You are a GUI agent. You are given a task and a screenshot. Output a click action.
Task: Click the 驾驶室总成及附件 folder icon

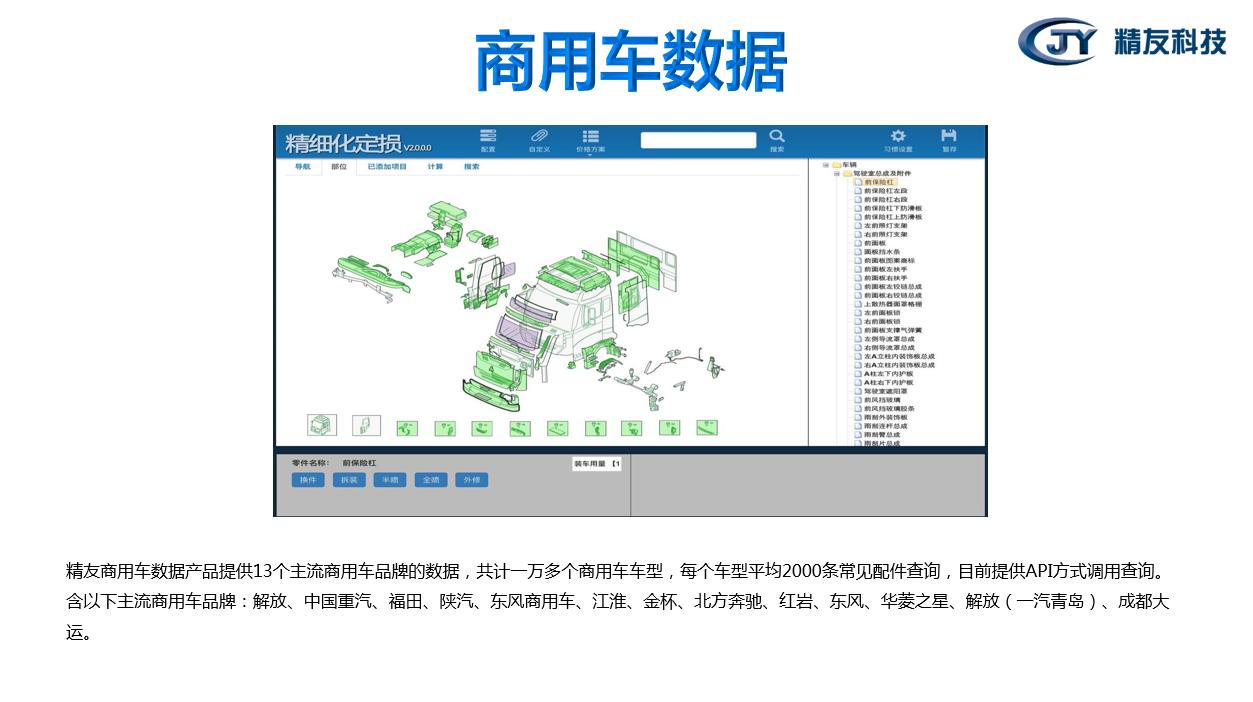tap(847, 173)
